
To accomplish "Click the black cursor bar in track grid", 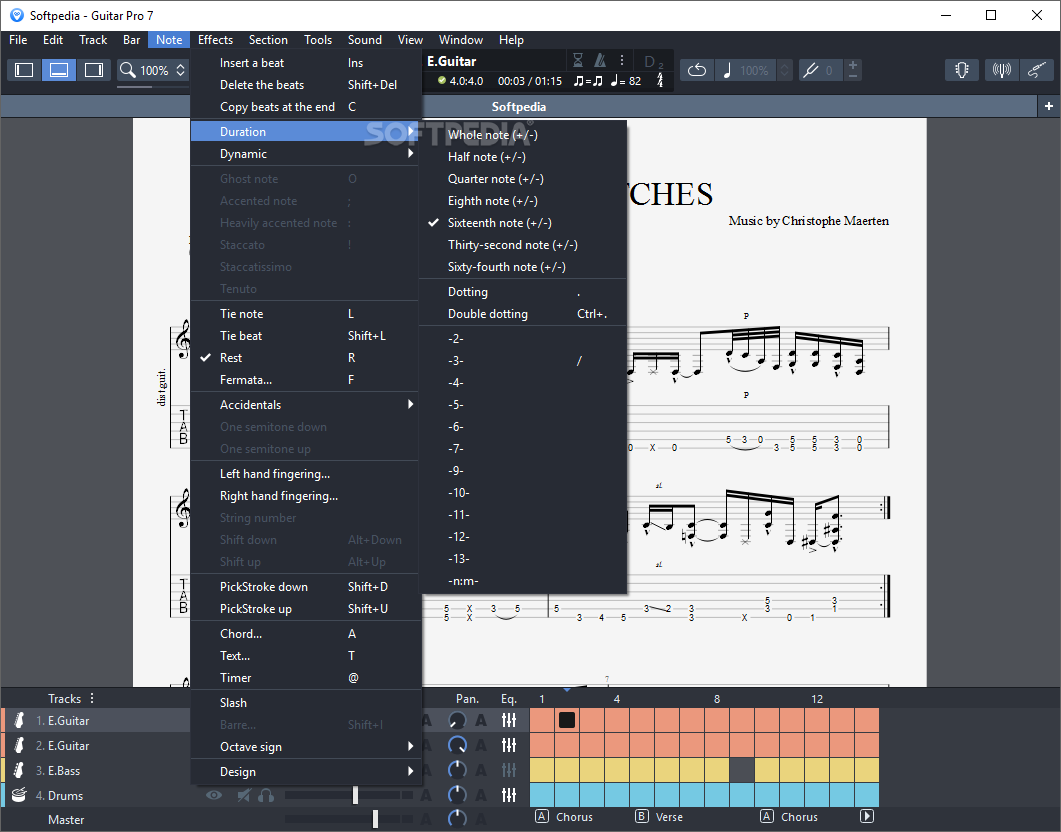I will point(567,720).
